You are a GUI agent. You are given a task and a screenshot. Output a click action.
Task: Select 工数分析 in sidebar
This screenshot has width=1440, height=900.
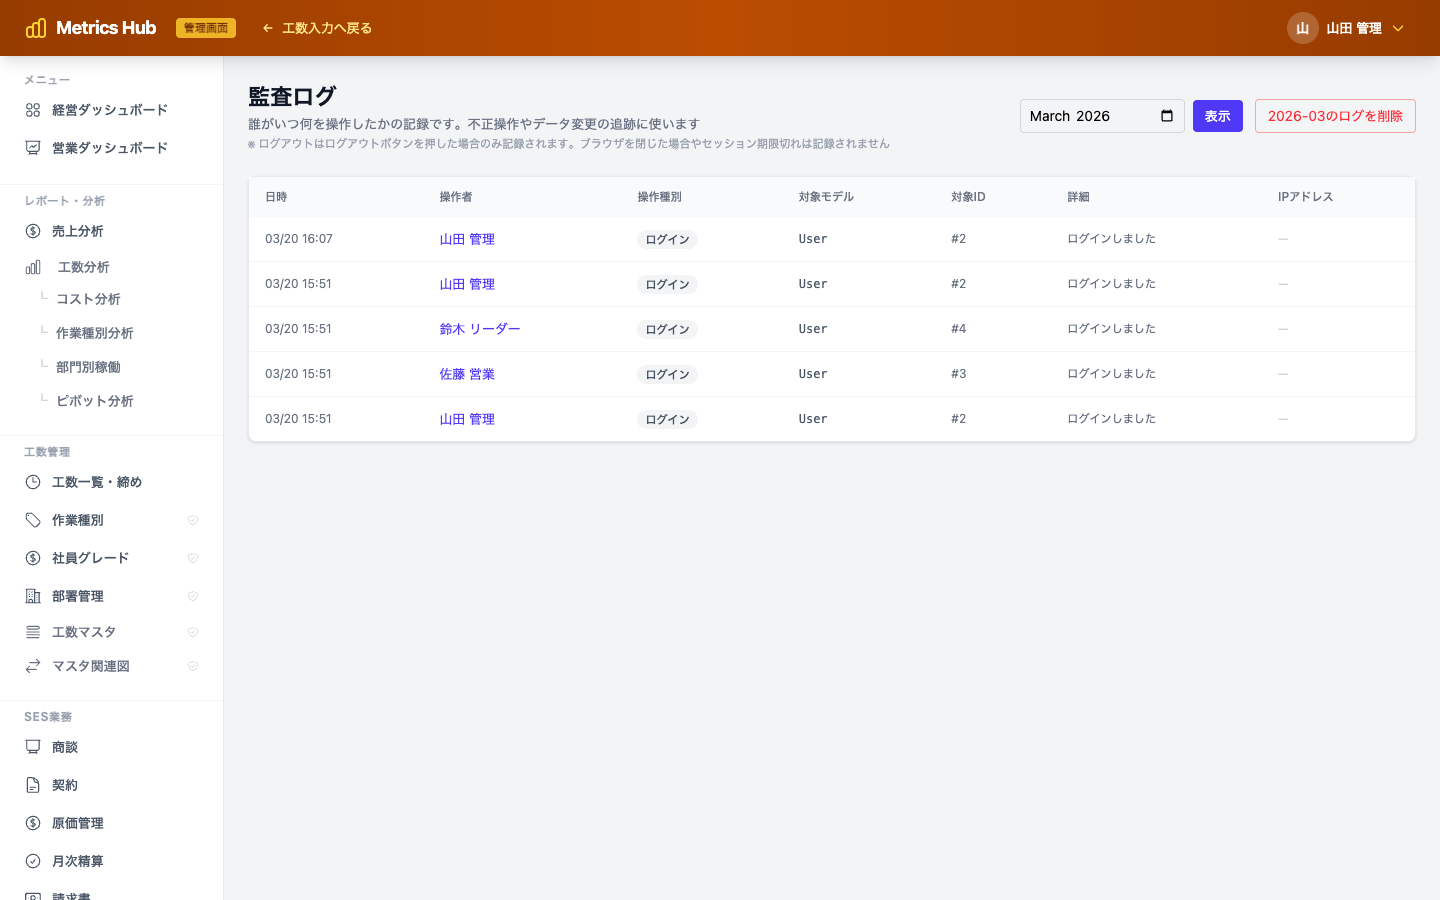(x=111, y=267)
